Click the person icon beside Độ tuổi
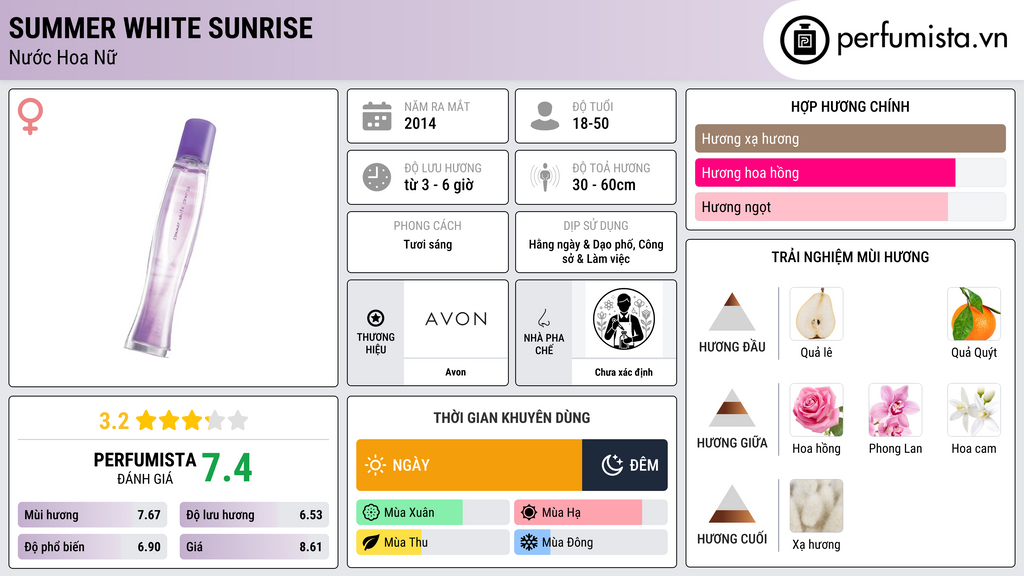This screenshot has height=576, width=1024. tap(545, 116)
